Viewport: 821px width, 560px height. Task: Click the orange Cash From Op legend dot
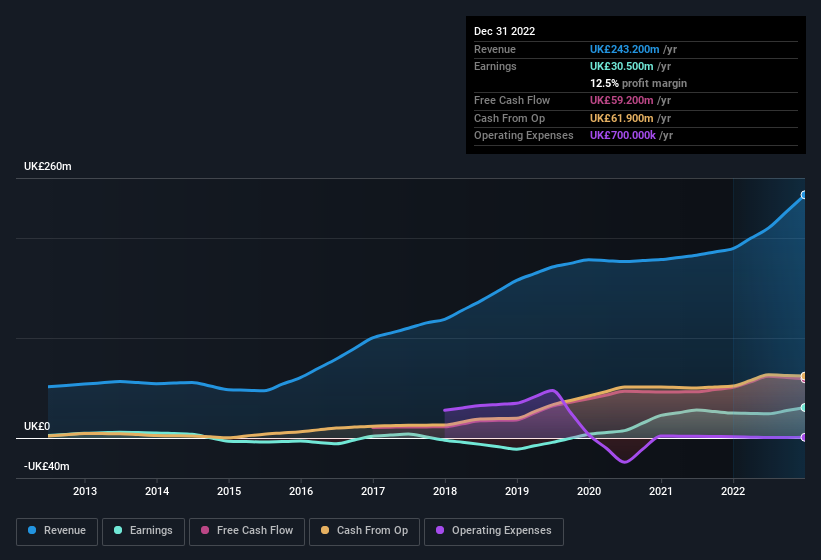click(x=326, y=531)
